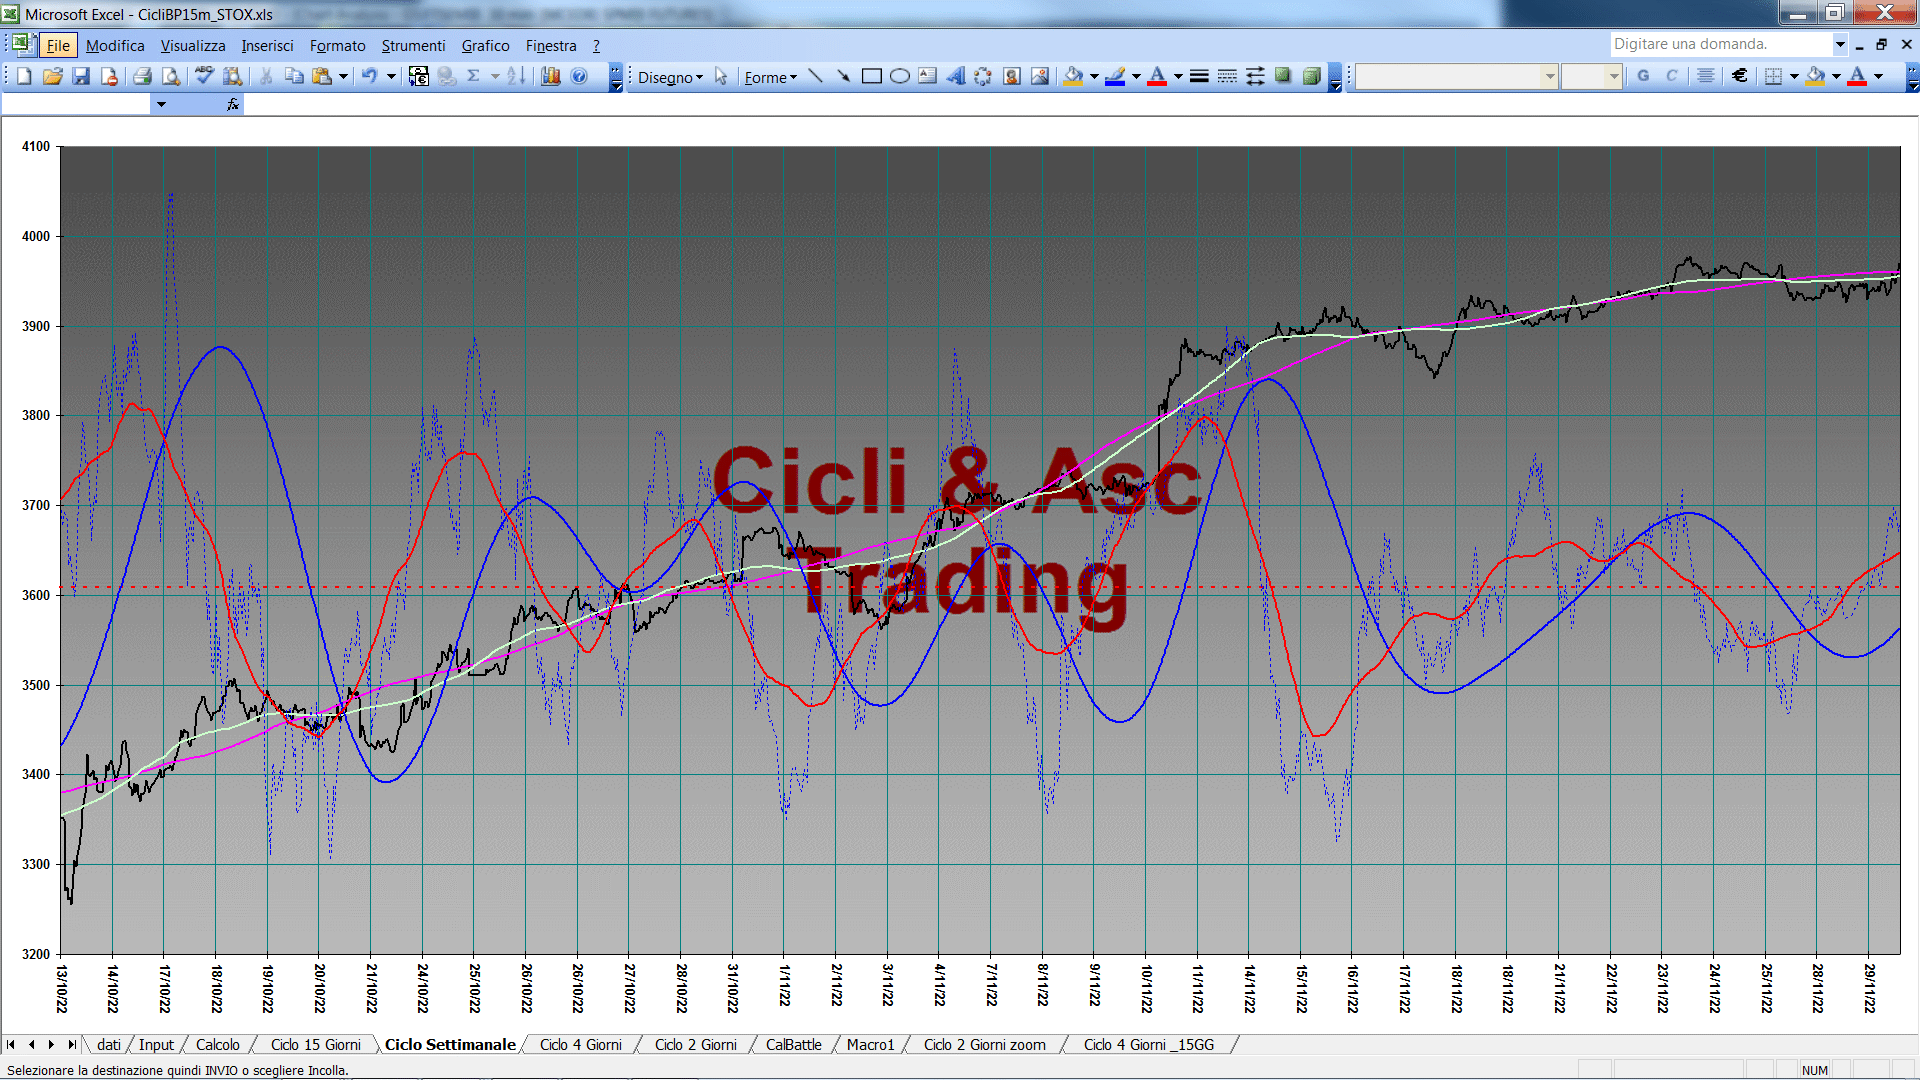Open the Font size combo box
The image size is (1920, 1080).
click(1591, 76)
